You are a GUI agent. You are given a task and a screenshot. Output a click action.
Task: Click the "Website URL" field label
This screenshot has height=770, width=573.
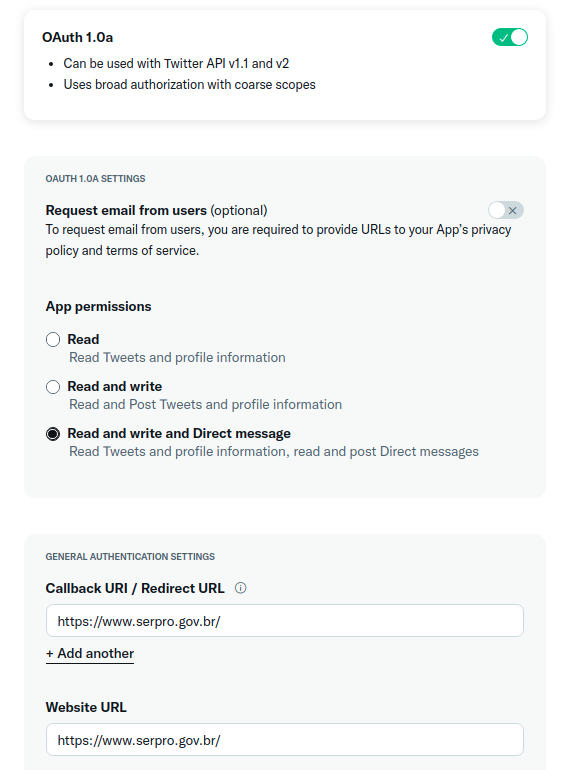tap(86, 707)
